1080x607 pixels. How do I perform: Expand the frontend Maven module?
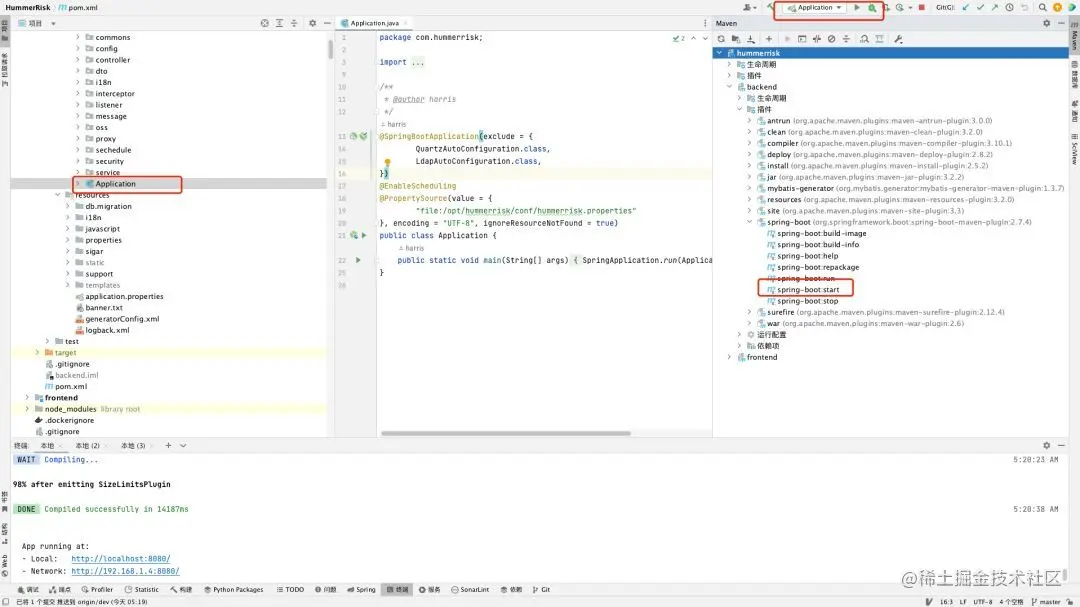(729, 357)
